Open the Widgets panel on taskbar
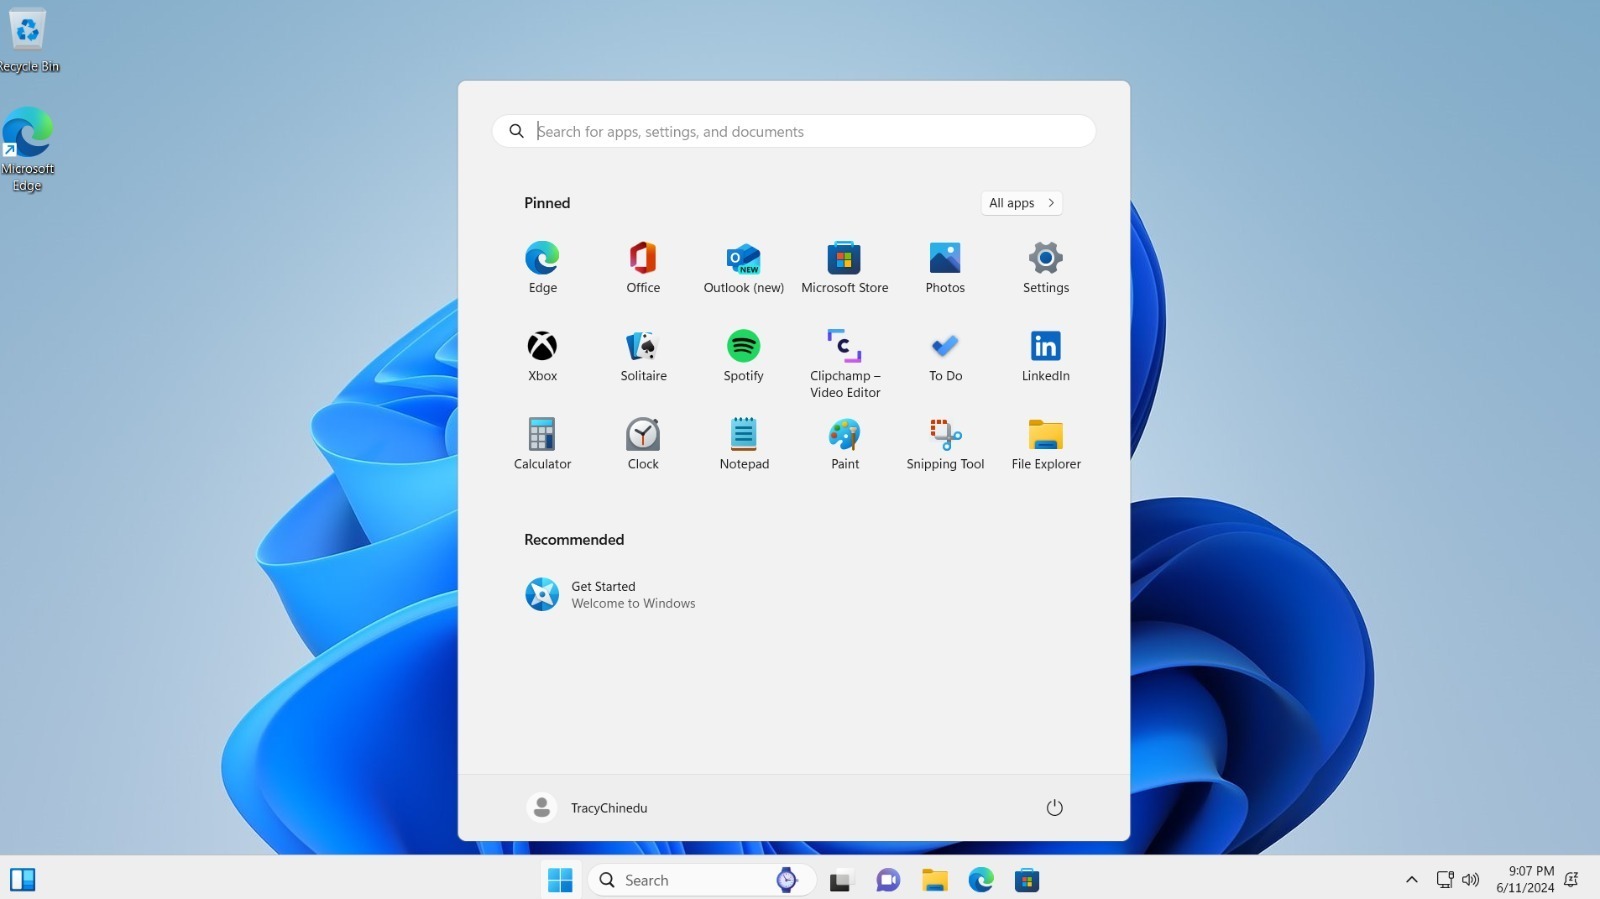 23,880
